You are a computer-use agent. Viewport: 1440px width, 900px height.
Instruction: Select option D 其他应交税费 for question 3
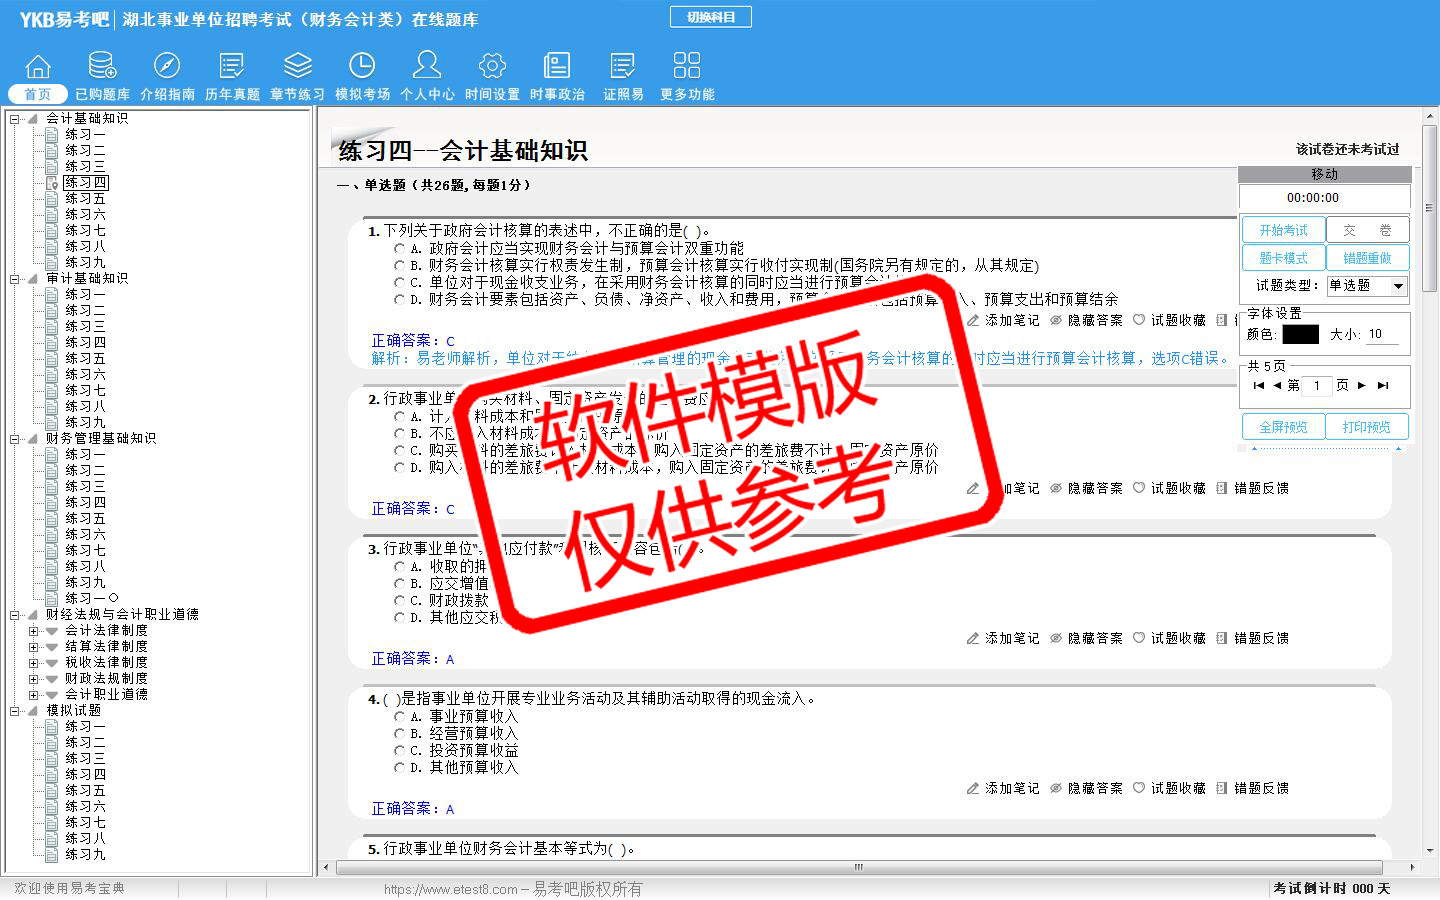click(x=400, y=618)
